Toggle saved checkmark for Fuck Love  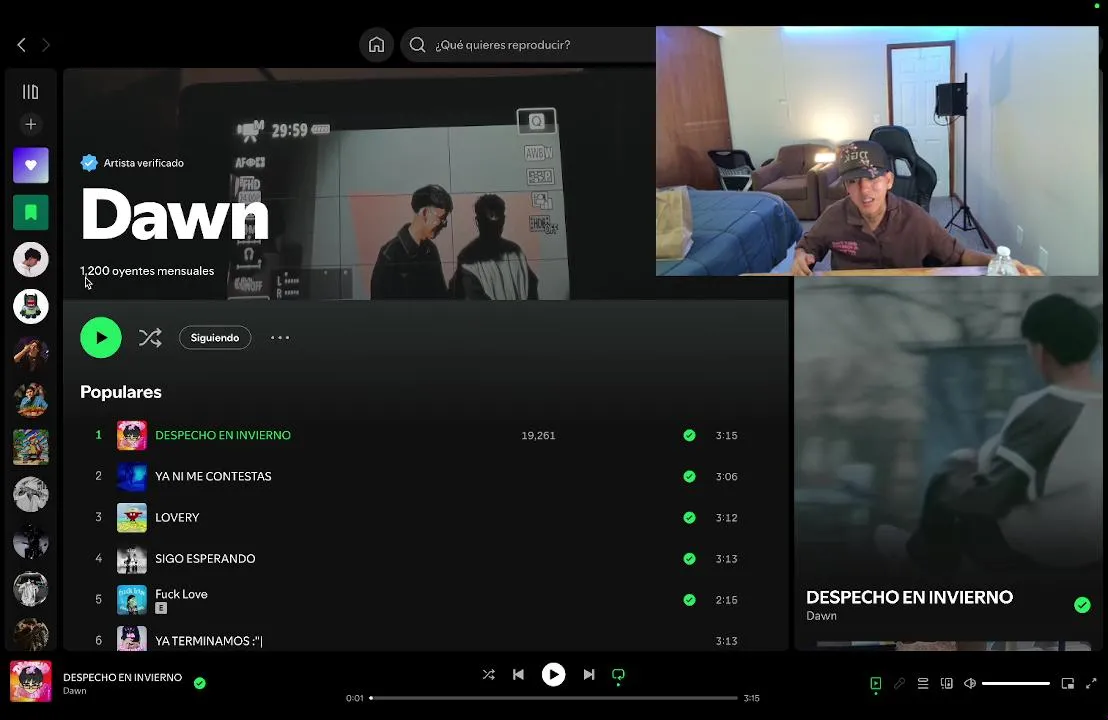pos(689,599)
